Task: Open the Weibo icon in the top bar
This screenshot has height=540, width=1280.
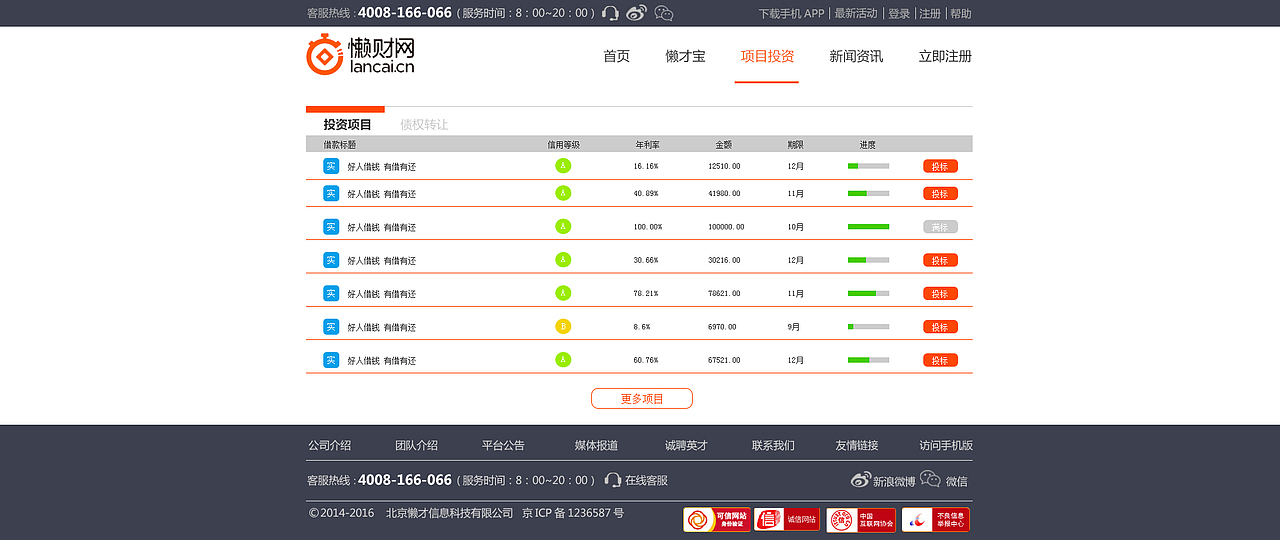Action: pyautogui.click(x=637, y=13)
